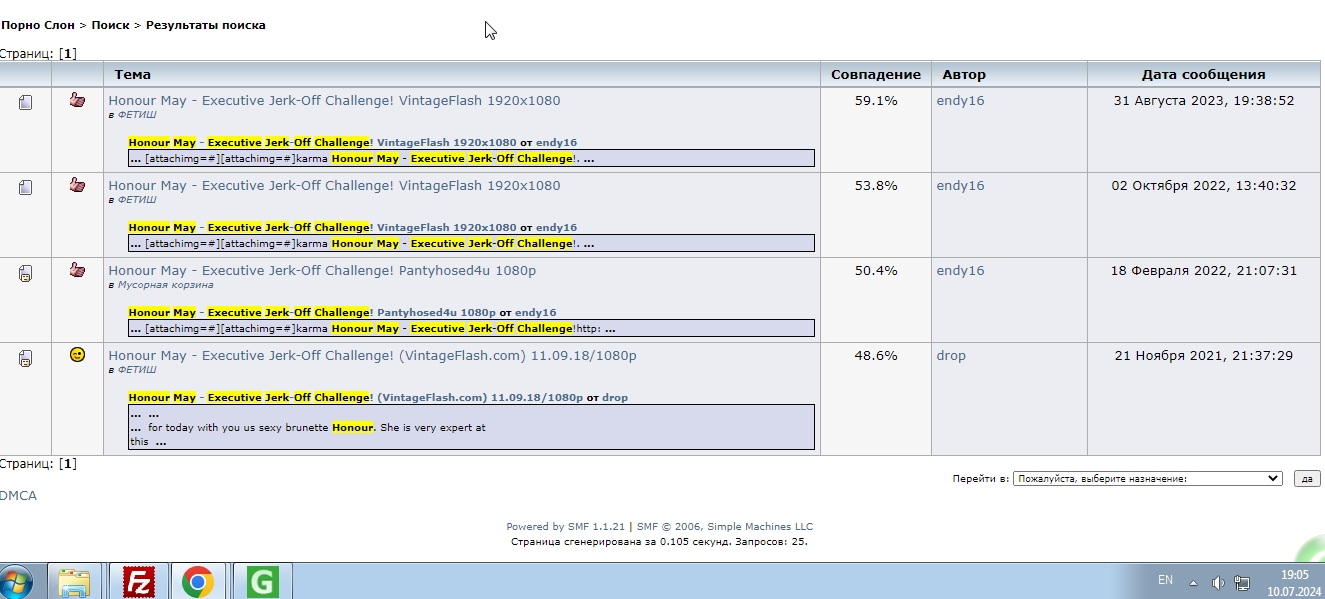Viewport: 1325px width, 599px height.
Task: Click the date '02 Октября 2022, 13:40:32'
Action: (x=1204, y=186)
